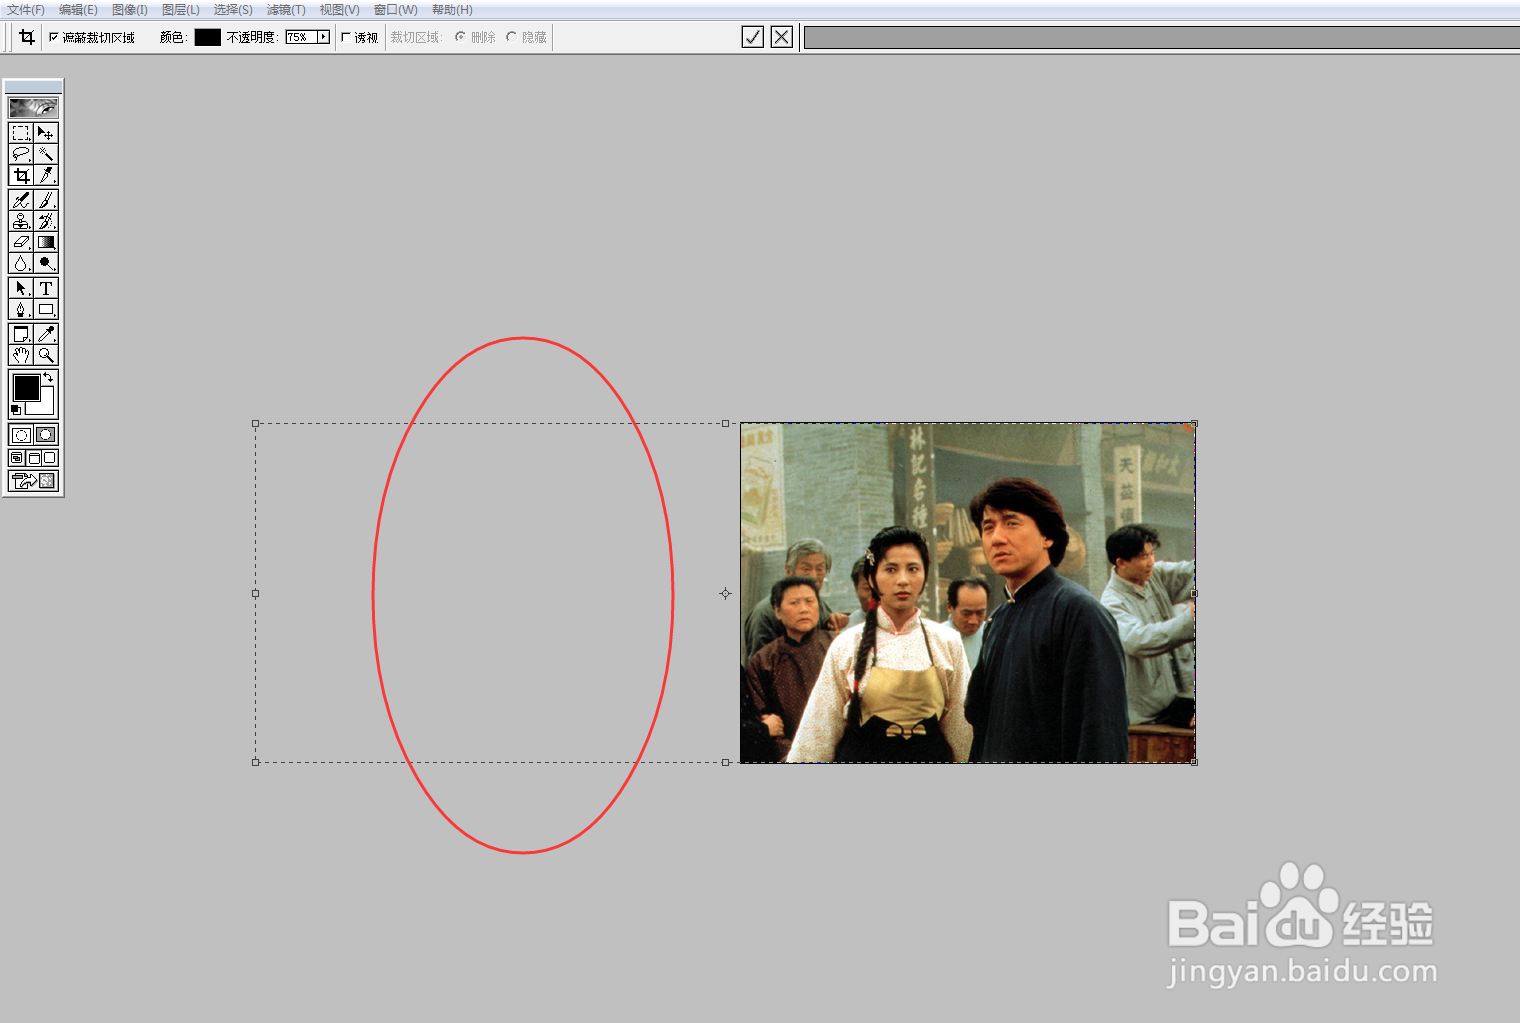Select the Eyedropper tool
1520x1023 pixels.
tap(46, 334)
